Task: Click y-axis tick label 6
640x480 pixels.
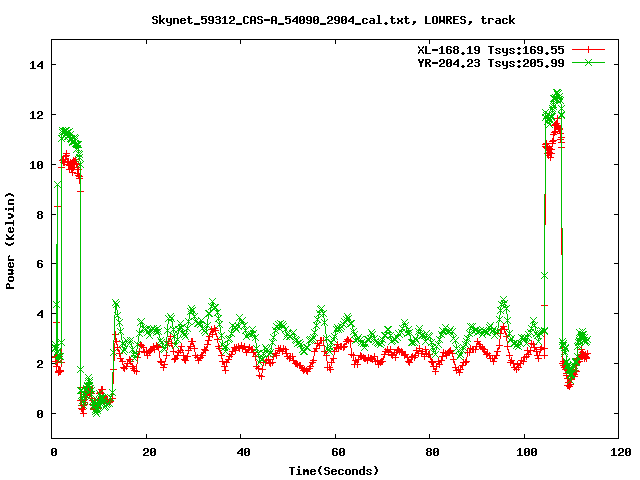Action: pyautogui.click(x=40, y=264)
